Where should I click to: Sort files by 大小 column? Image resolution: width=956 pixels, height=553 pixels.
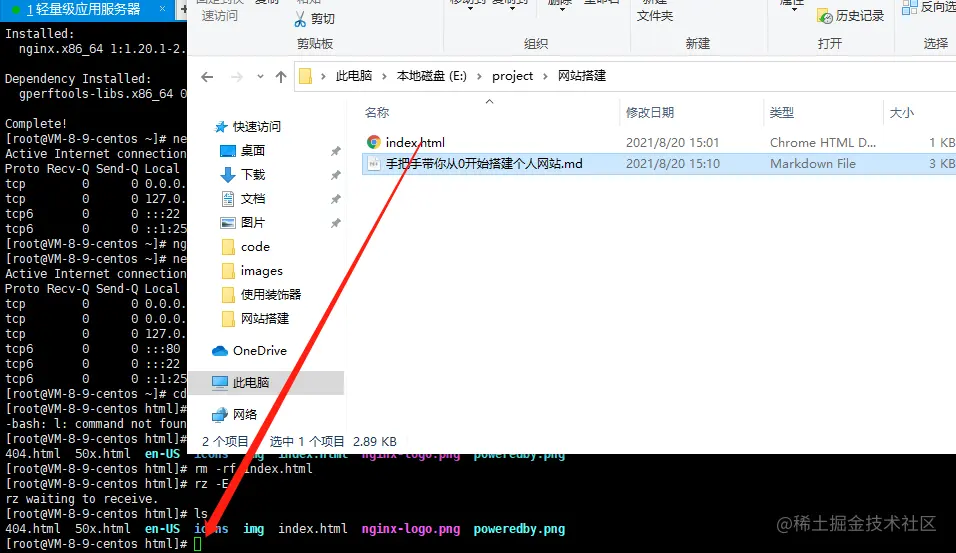[902, 112]
